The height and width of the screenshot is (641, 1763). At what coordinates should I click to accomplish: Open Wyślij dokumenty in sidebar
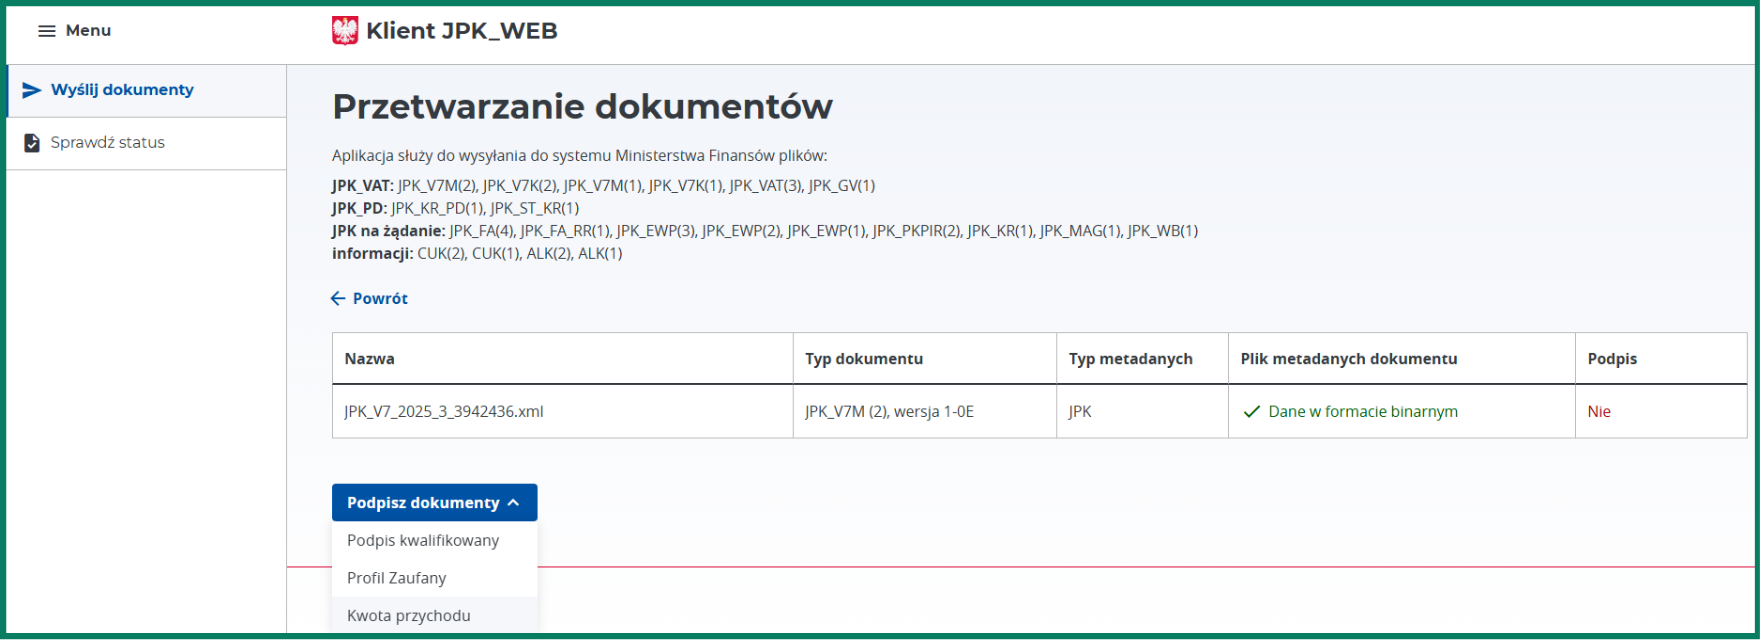(x=147, y=90)
